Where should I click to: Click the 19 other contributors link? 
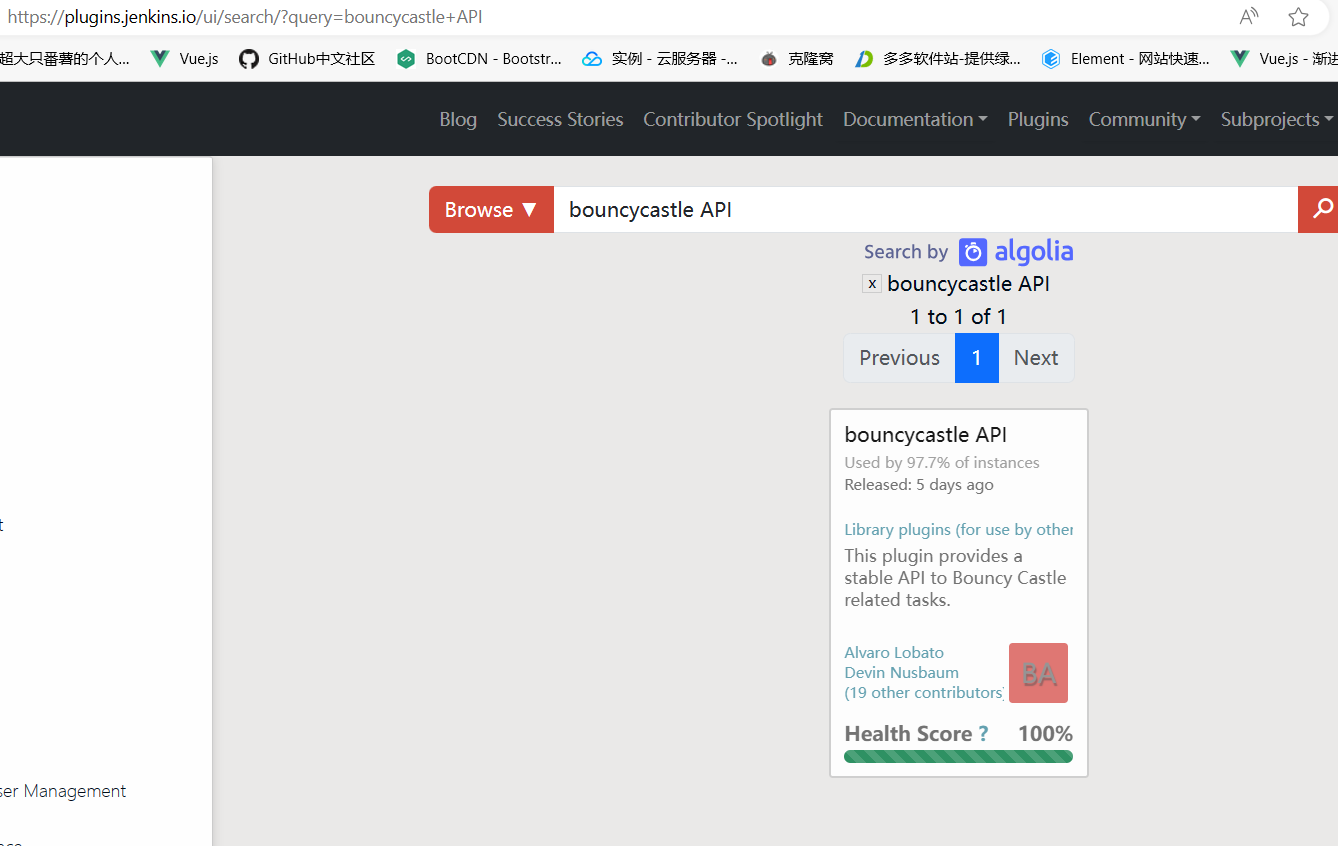(924, 692)
